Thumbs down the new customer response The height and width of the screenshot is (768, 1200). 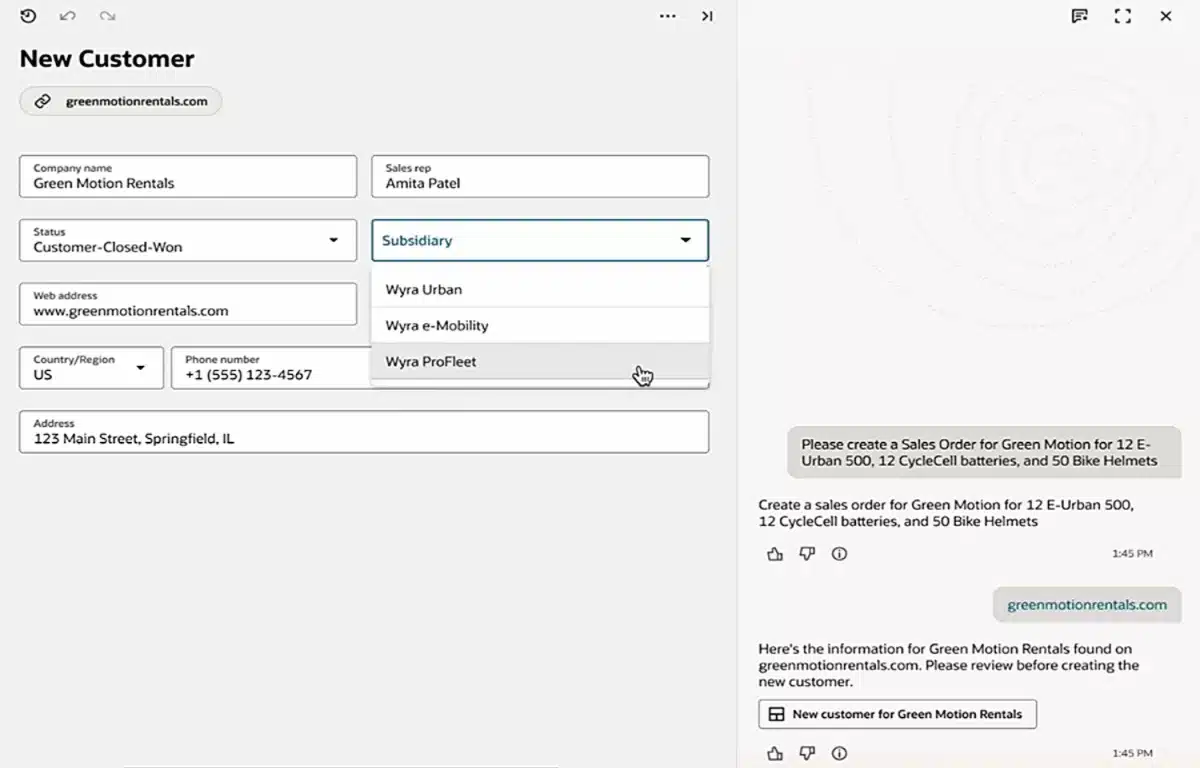[x=807, y=753]
